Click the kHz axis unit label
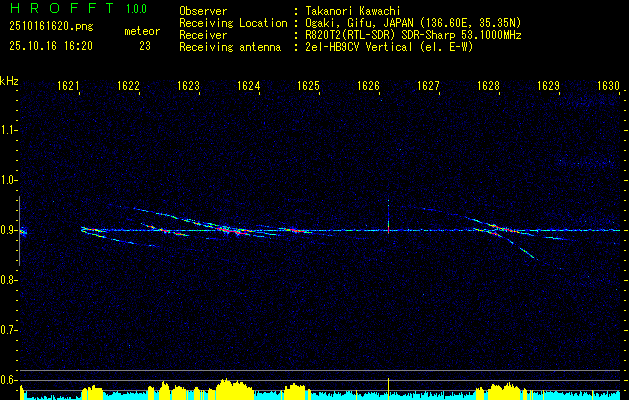This screenshot has height=400, width=629. (9, 81)
